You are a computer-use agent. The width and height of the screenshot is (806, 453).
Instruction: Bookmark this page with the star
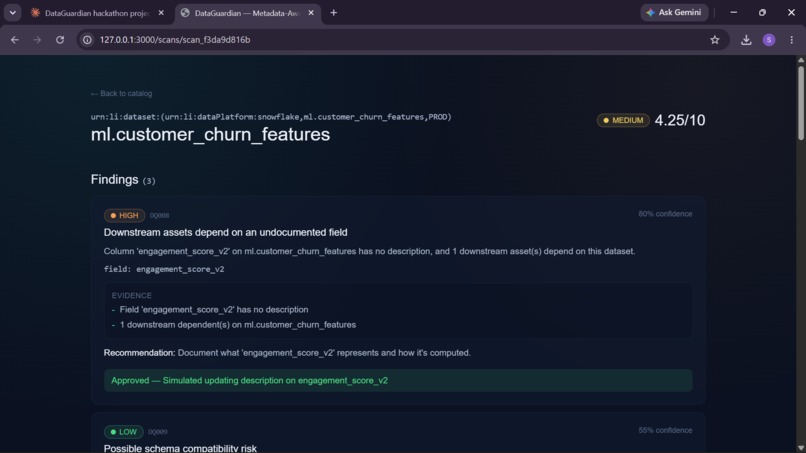(715, 40)
